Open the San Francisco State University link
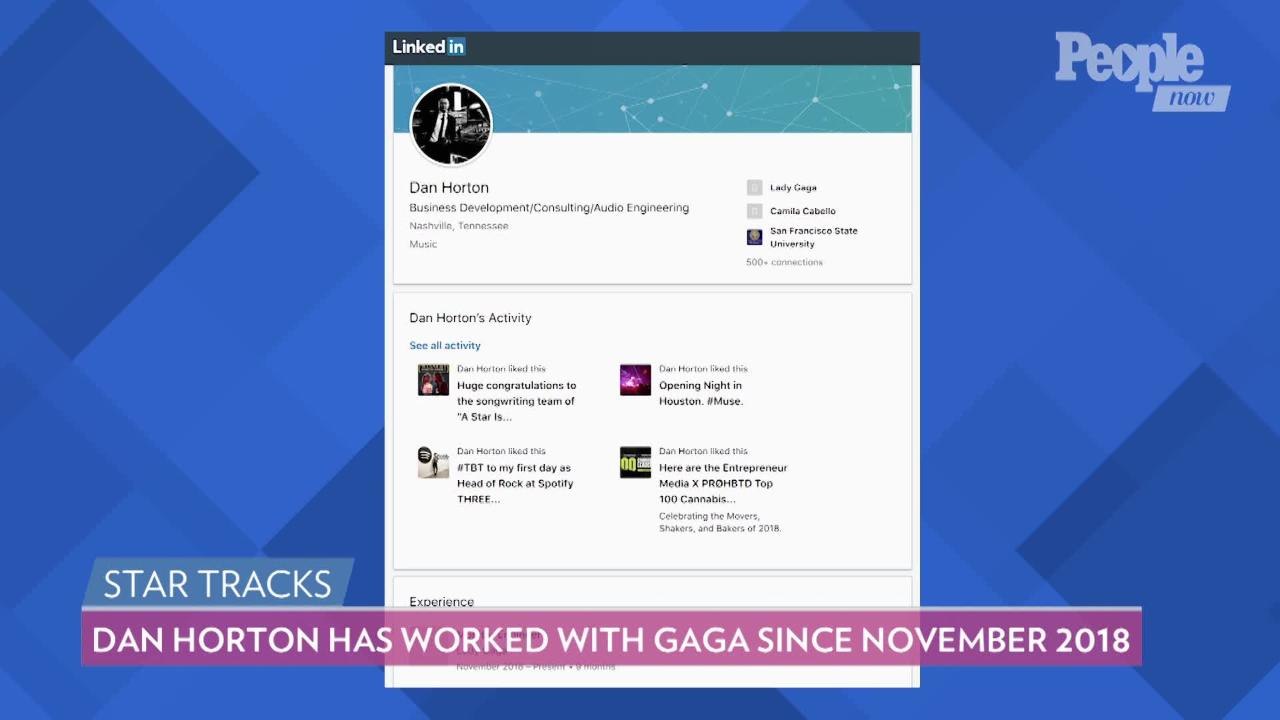Image resolution: width=1280 pixels, height=720 pixels. (814, 237)
